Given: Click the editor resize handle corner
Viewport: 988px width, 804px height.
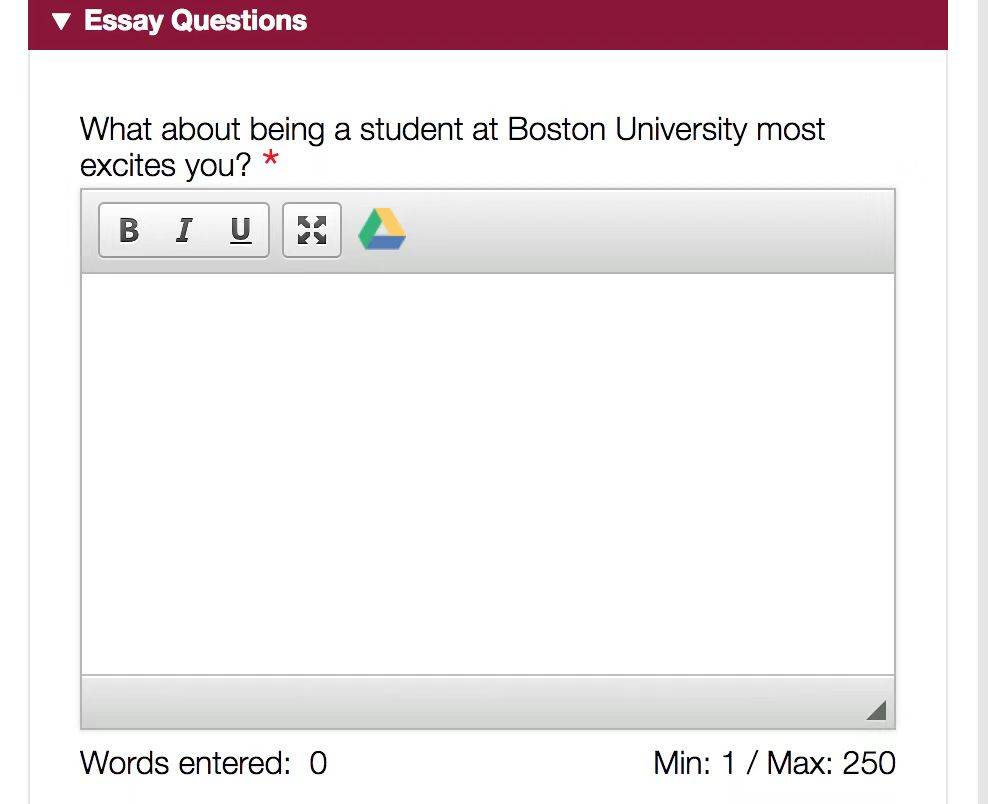Looking at the screenshot, I should (x=876, y=710).
